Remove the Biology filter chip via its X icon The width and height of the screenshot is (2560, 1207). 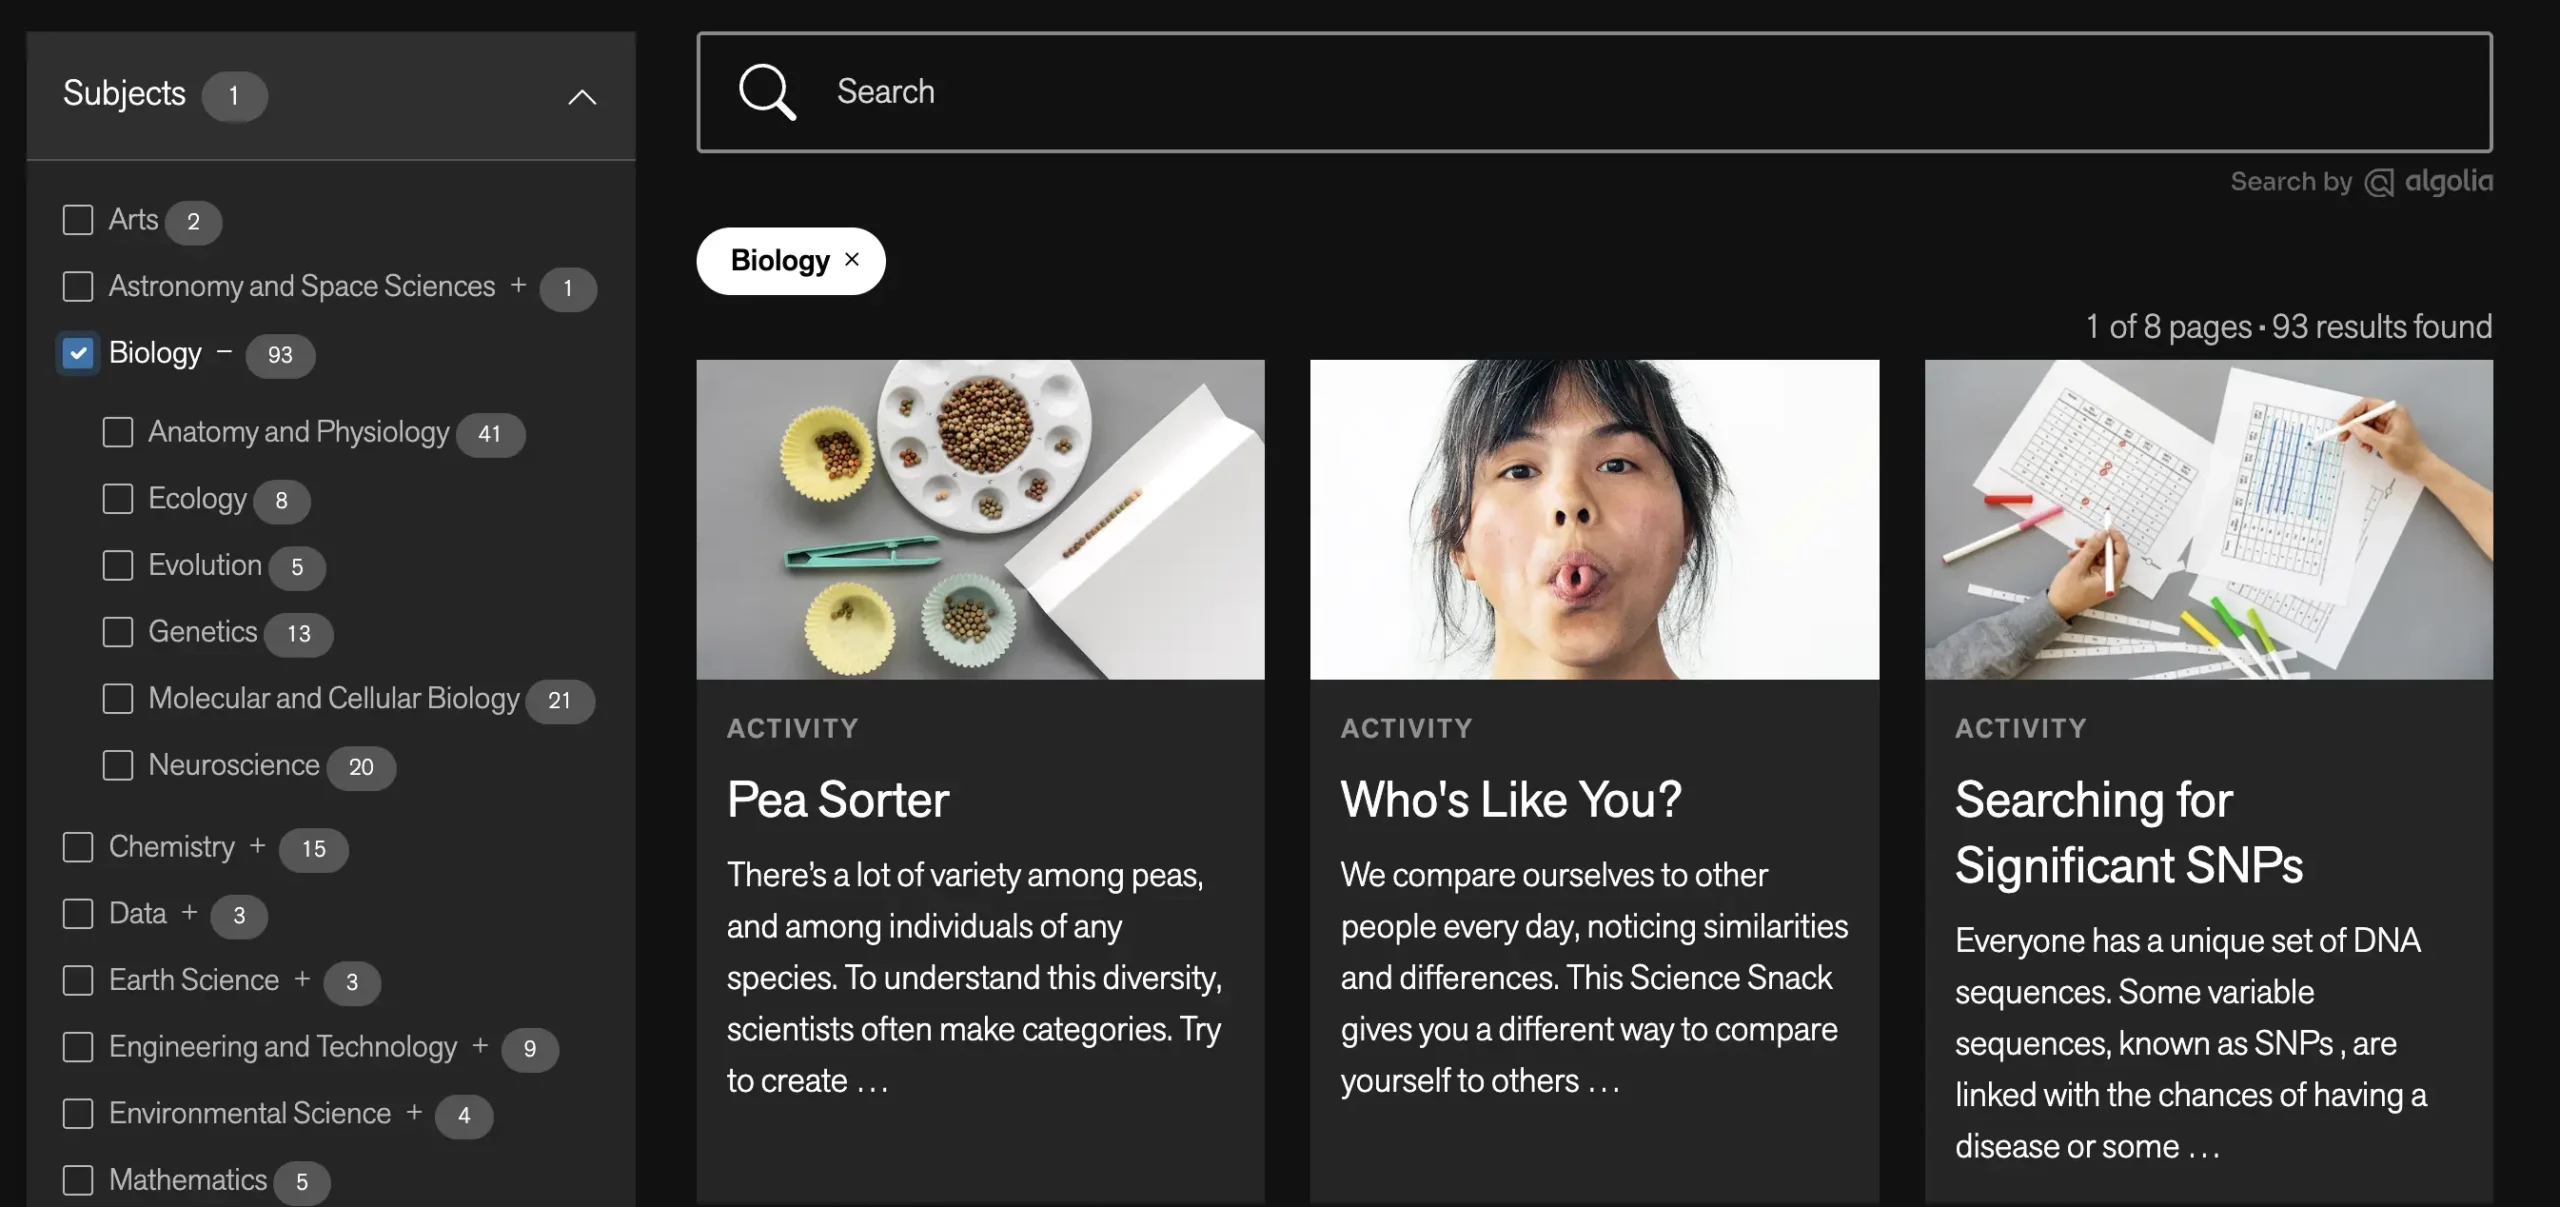click(852, 259)
